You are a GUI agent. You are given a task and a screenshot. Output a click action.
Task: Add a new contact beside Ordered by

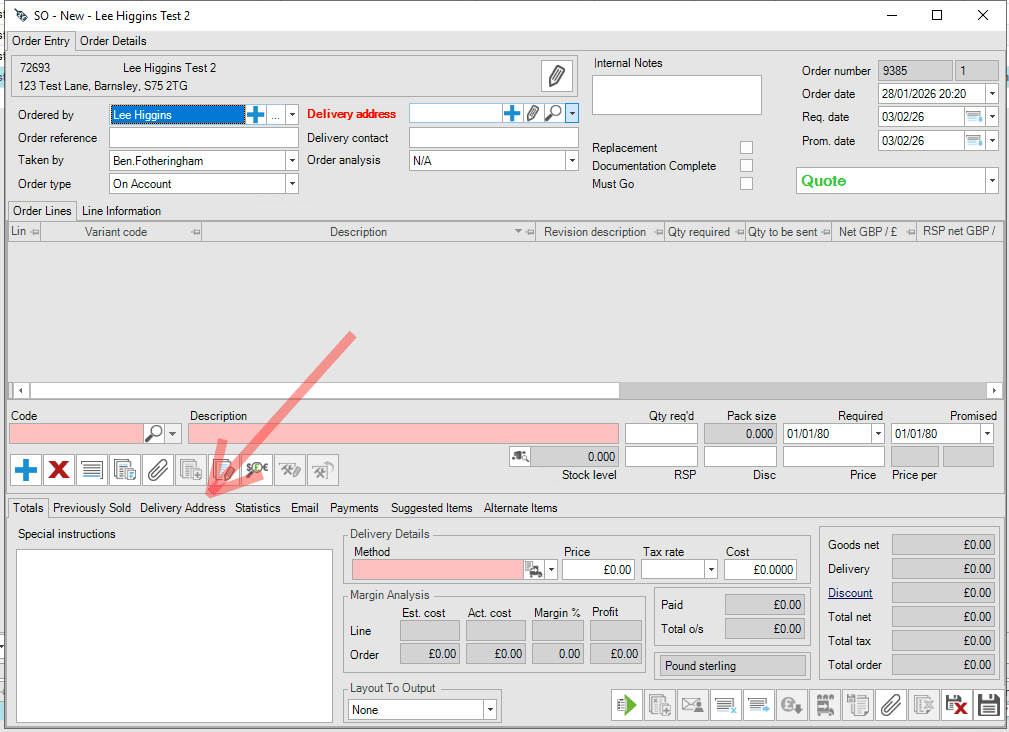click(255, 114)
